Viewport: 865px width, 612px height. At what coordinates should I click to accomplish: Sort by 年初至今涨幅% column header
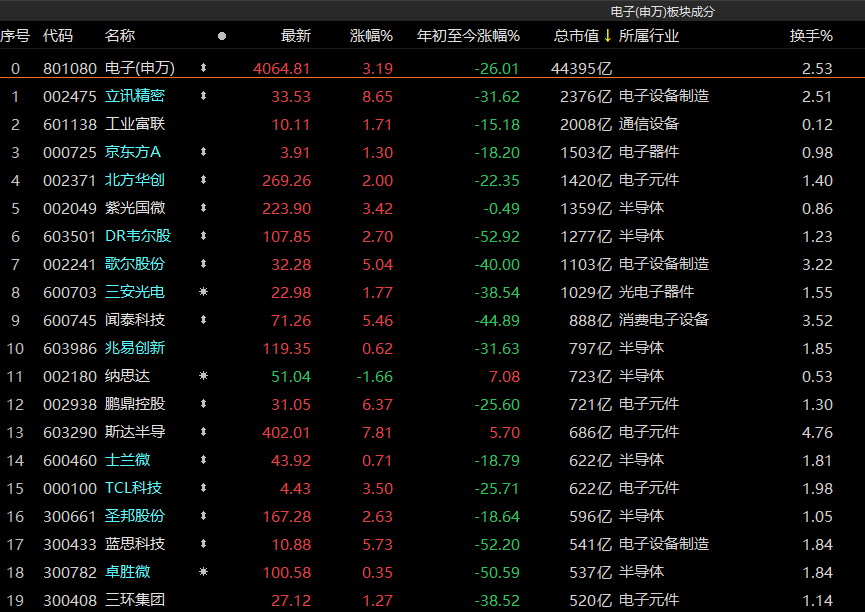pyautogui.click(x=468, y=36)
